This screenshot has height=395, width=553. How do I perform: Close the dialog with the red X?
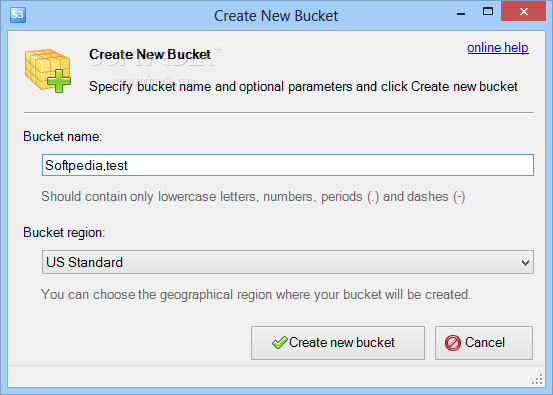[x=524, y=12]
